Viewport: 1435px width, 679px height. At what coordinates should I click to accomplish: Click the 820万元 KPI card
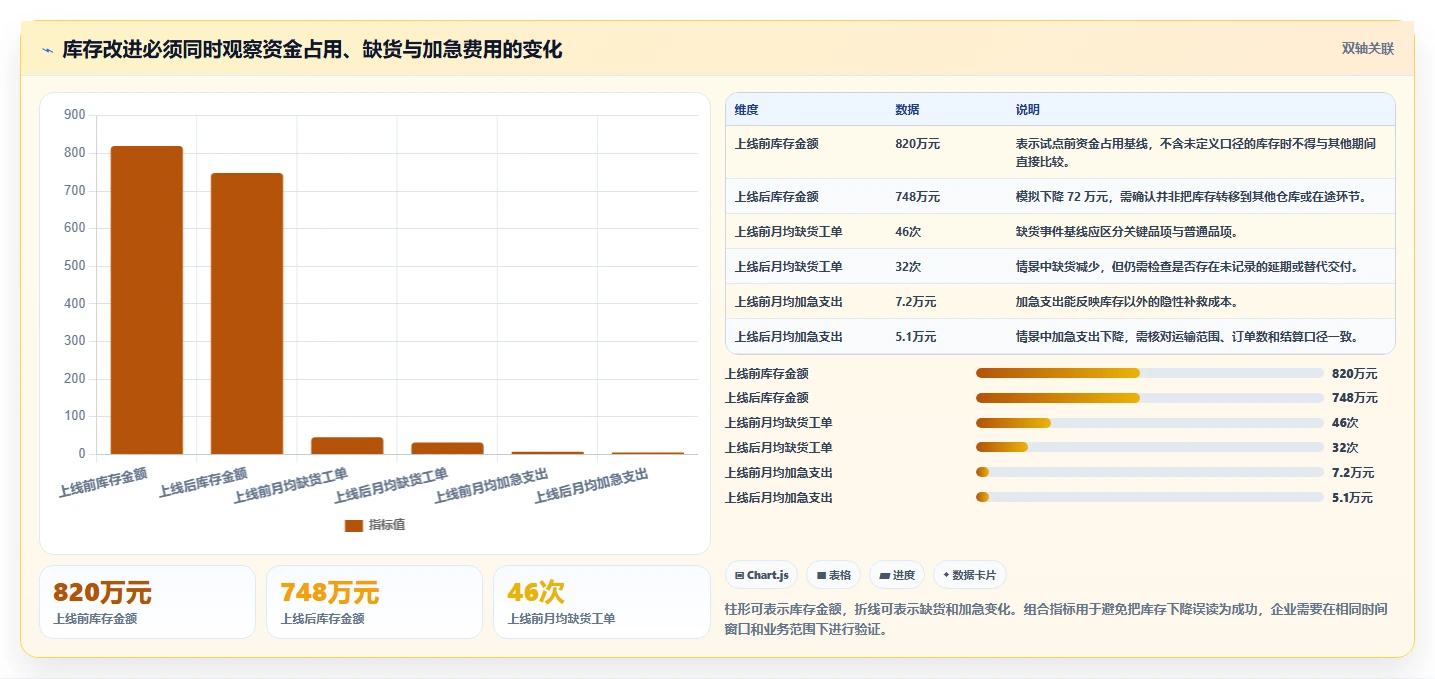point(147,602)
